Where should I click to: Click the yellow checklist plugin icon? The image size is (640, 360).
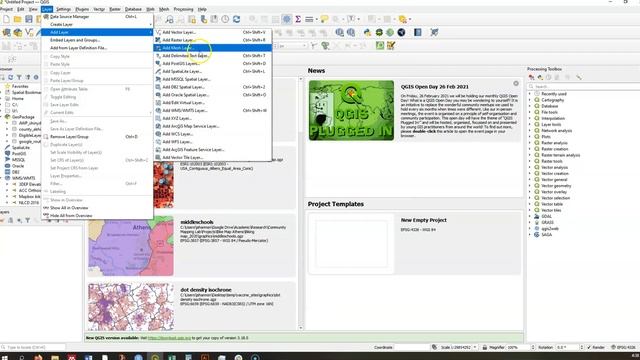coord(391,45)
